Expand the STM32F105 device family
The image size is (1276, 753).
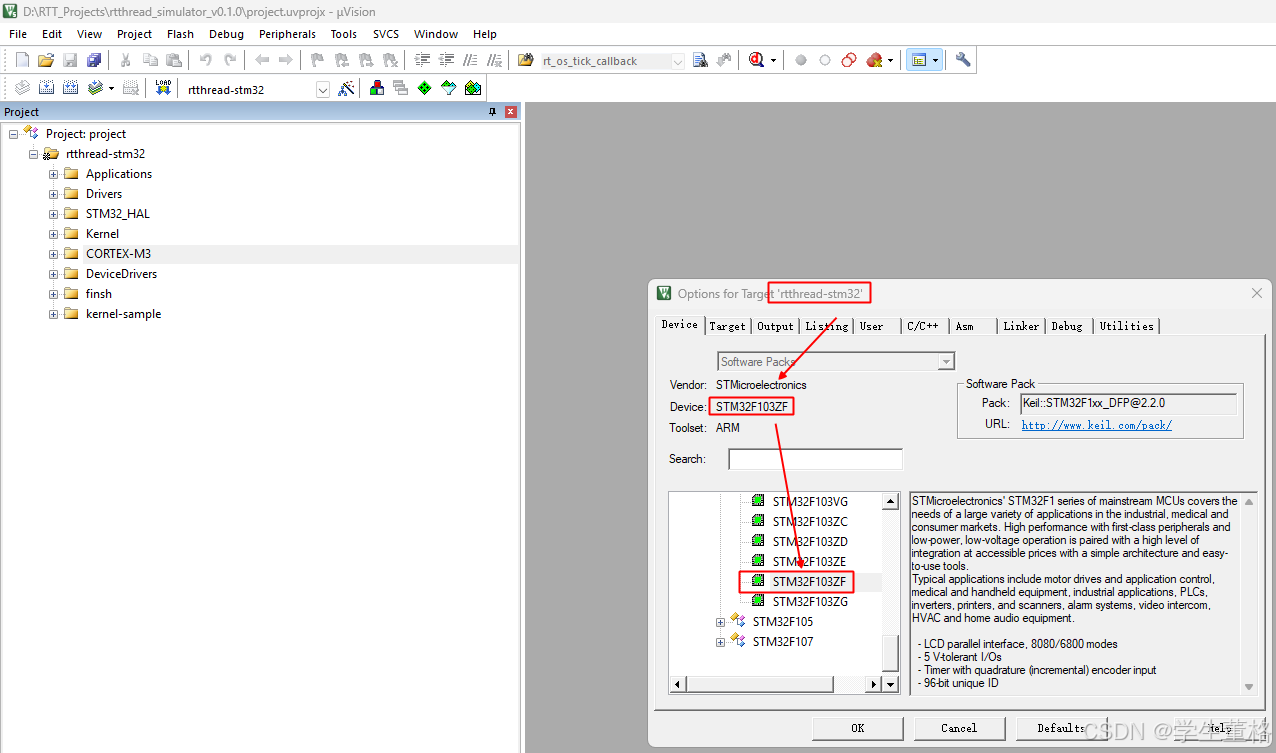click(720, 622)
